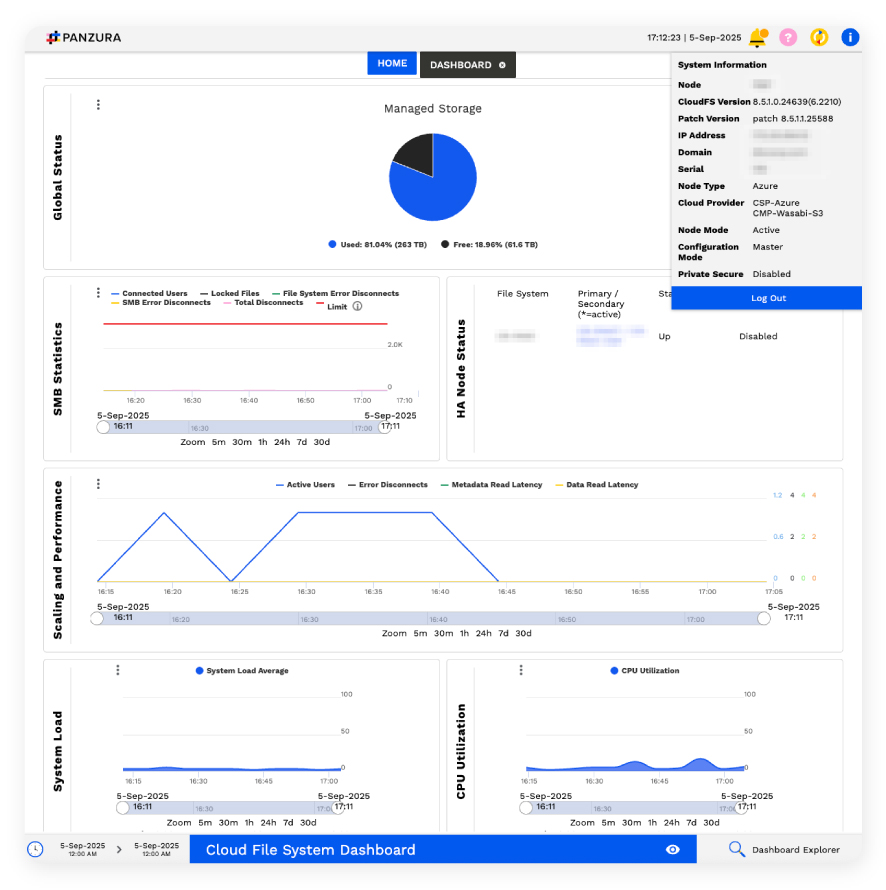Toggle the eye icon on Cloud File System Dashboard
Viewport: 886px width, 890px height.
[673, 849]
